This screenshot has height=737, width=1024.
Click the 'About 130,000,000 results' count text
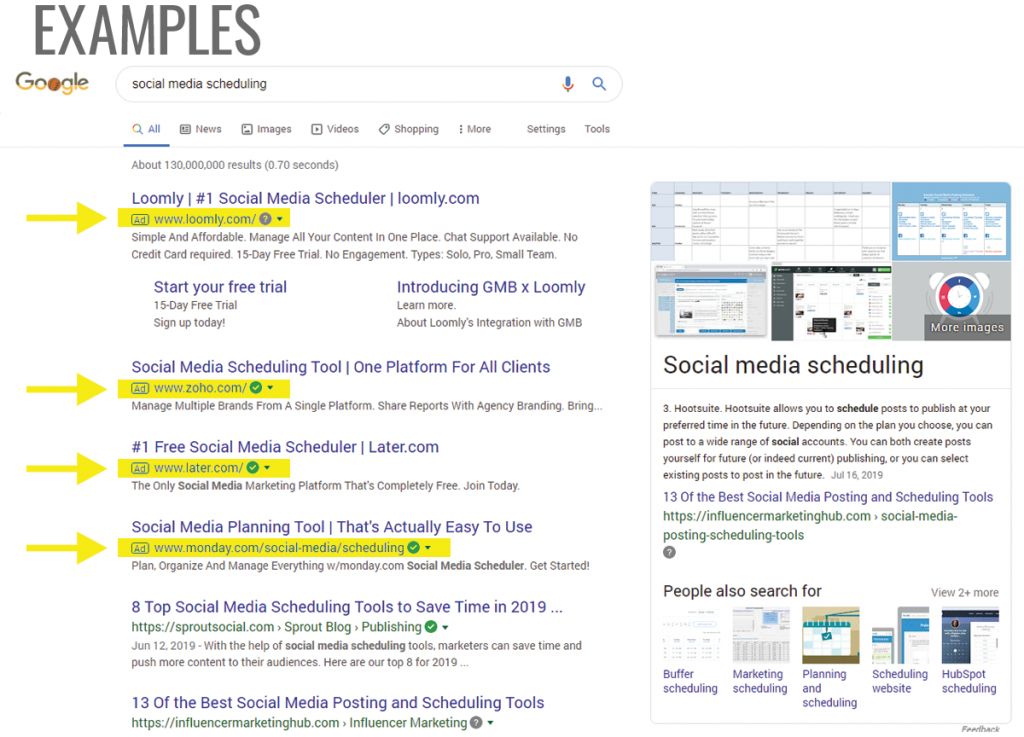click(x=234, y=165)
